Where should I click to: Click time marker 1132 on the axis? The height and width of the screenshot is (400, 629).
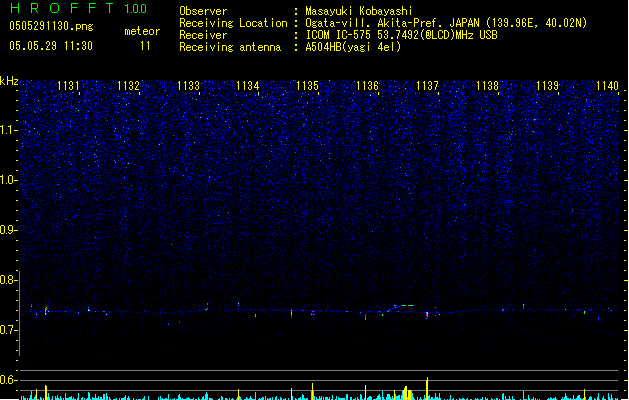click(128, 85)
